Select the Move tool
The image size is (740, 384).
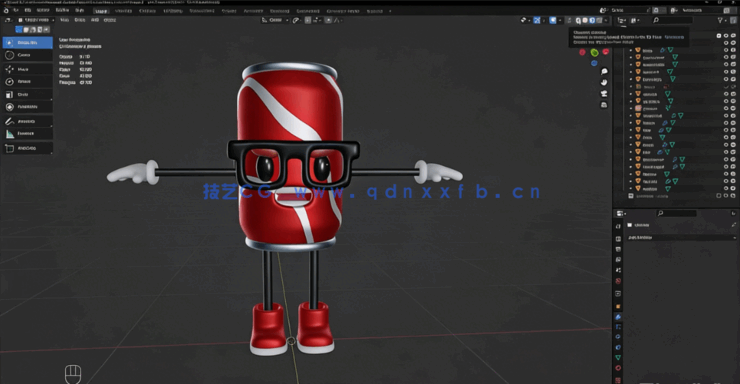(27, 69)
